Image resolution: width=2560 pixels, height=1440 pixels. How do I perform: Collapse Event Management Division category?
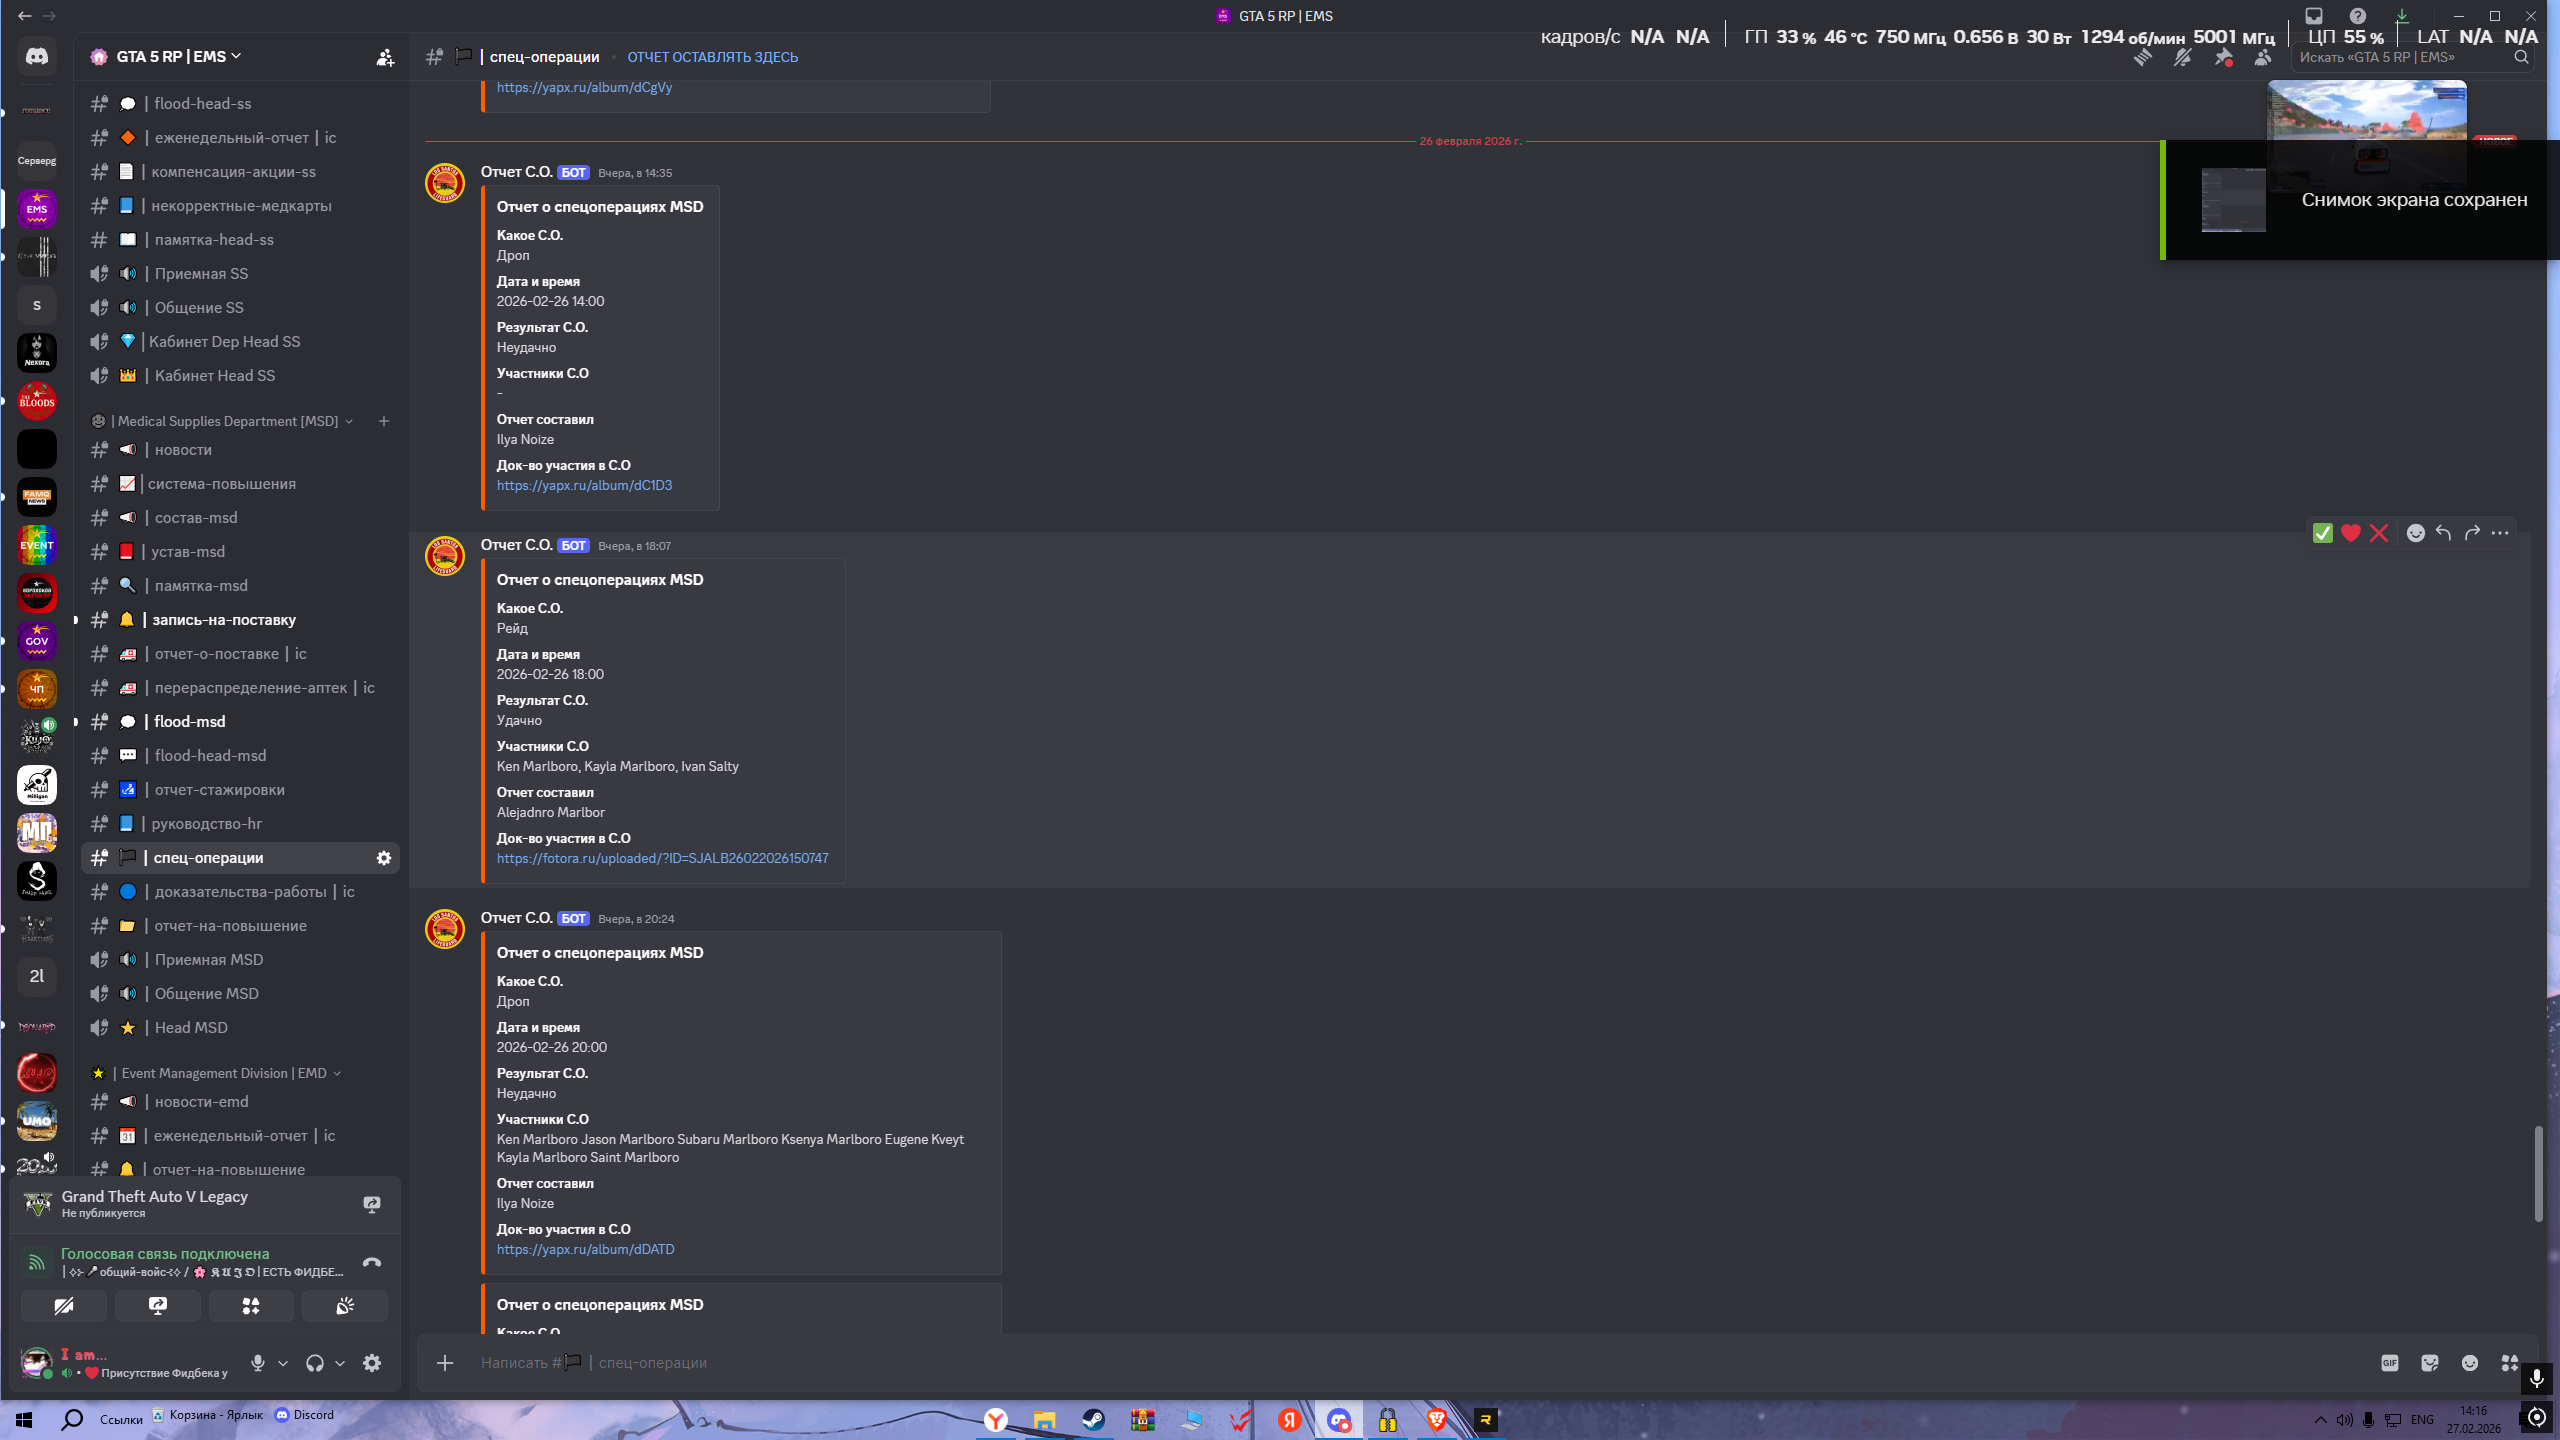tap(224, 1073)
